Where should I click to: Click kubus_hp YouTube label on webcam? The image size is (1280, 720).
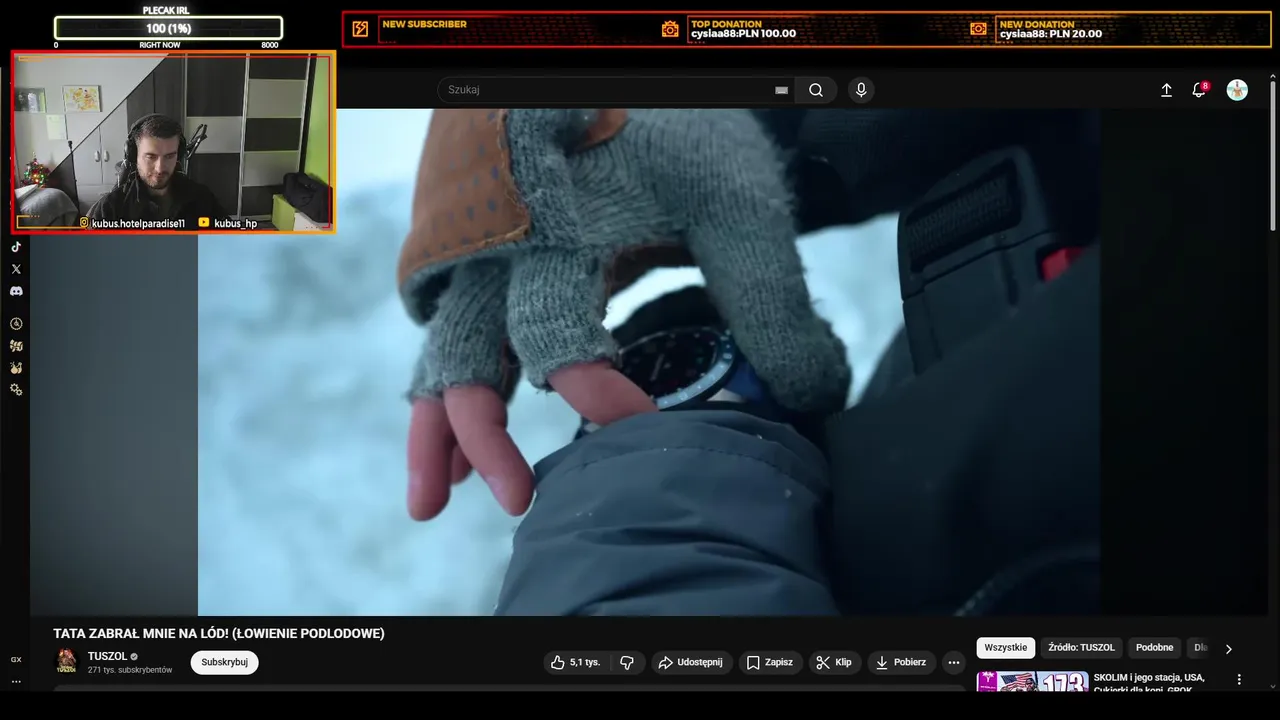coord(228,223)
